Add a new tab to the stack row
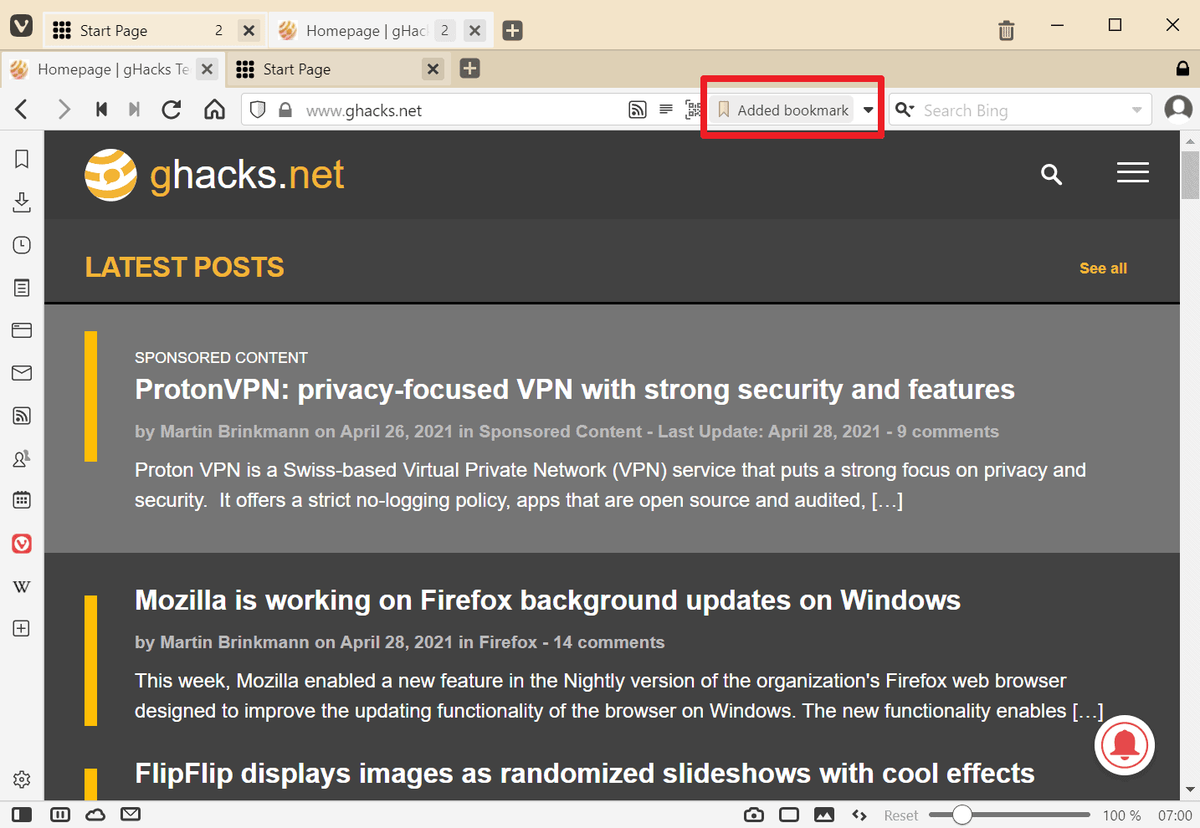Image resolution: width=1200 pixels, height=828 pixels. click(469, 69)
